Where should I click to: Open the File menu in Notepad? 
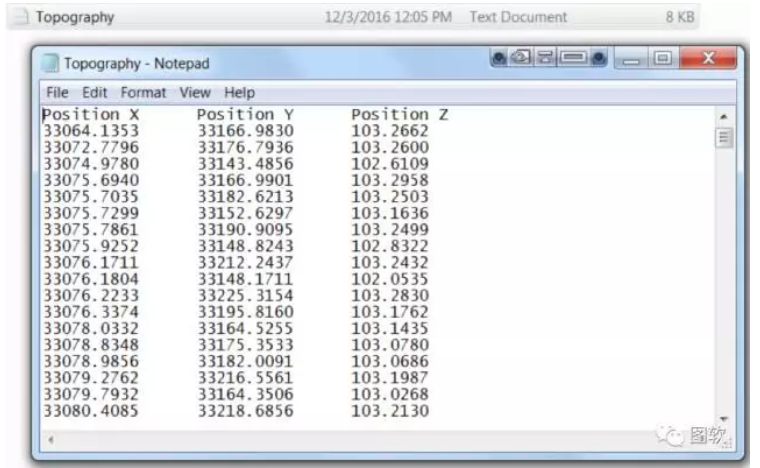(x=57, y=92)
